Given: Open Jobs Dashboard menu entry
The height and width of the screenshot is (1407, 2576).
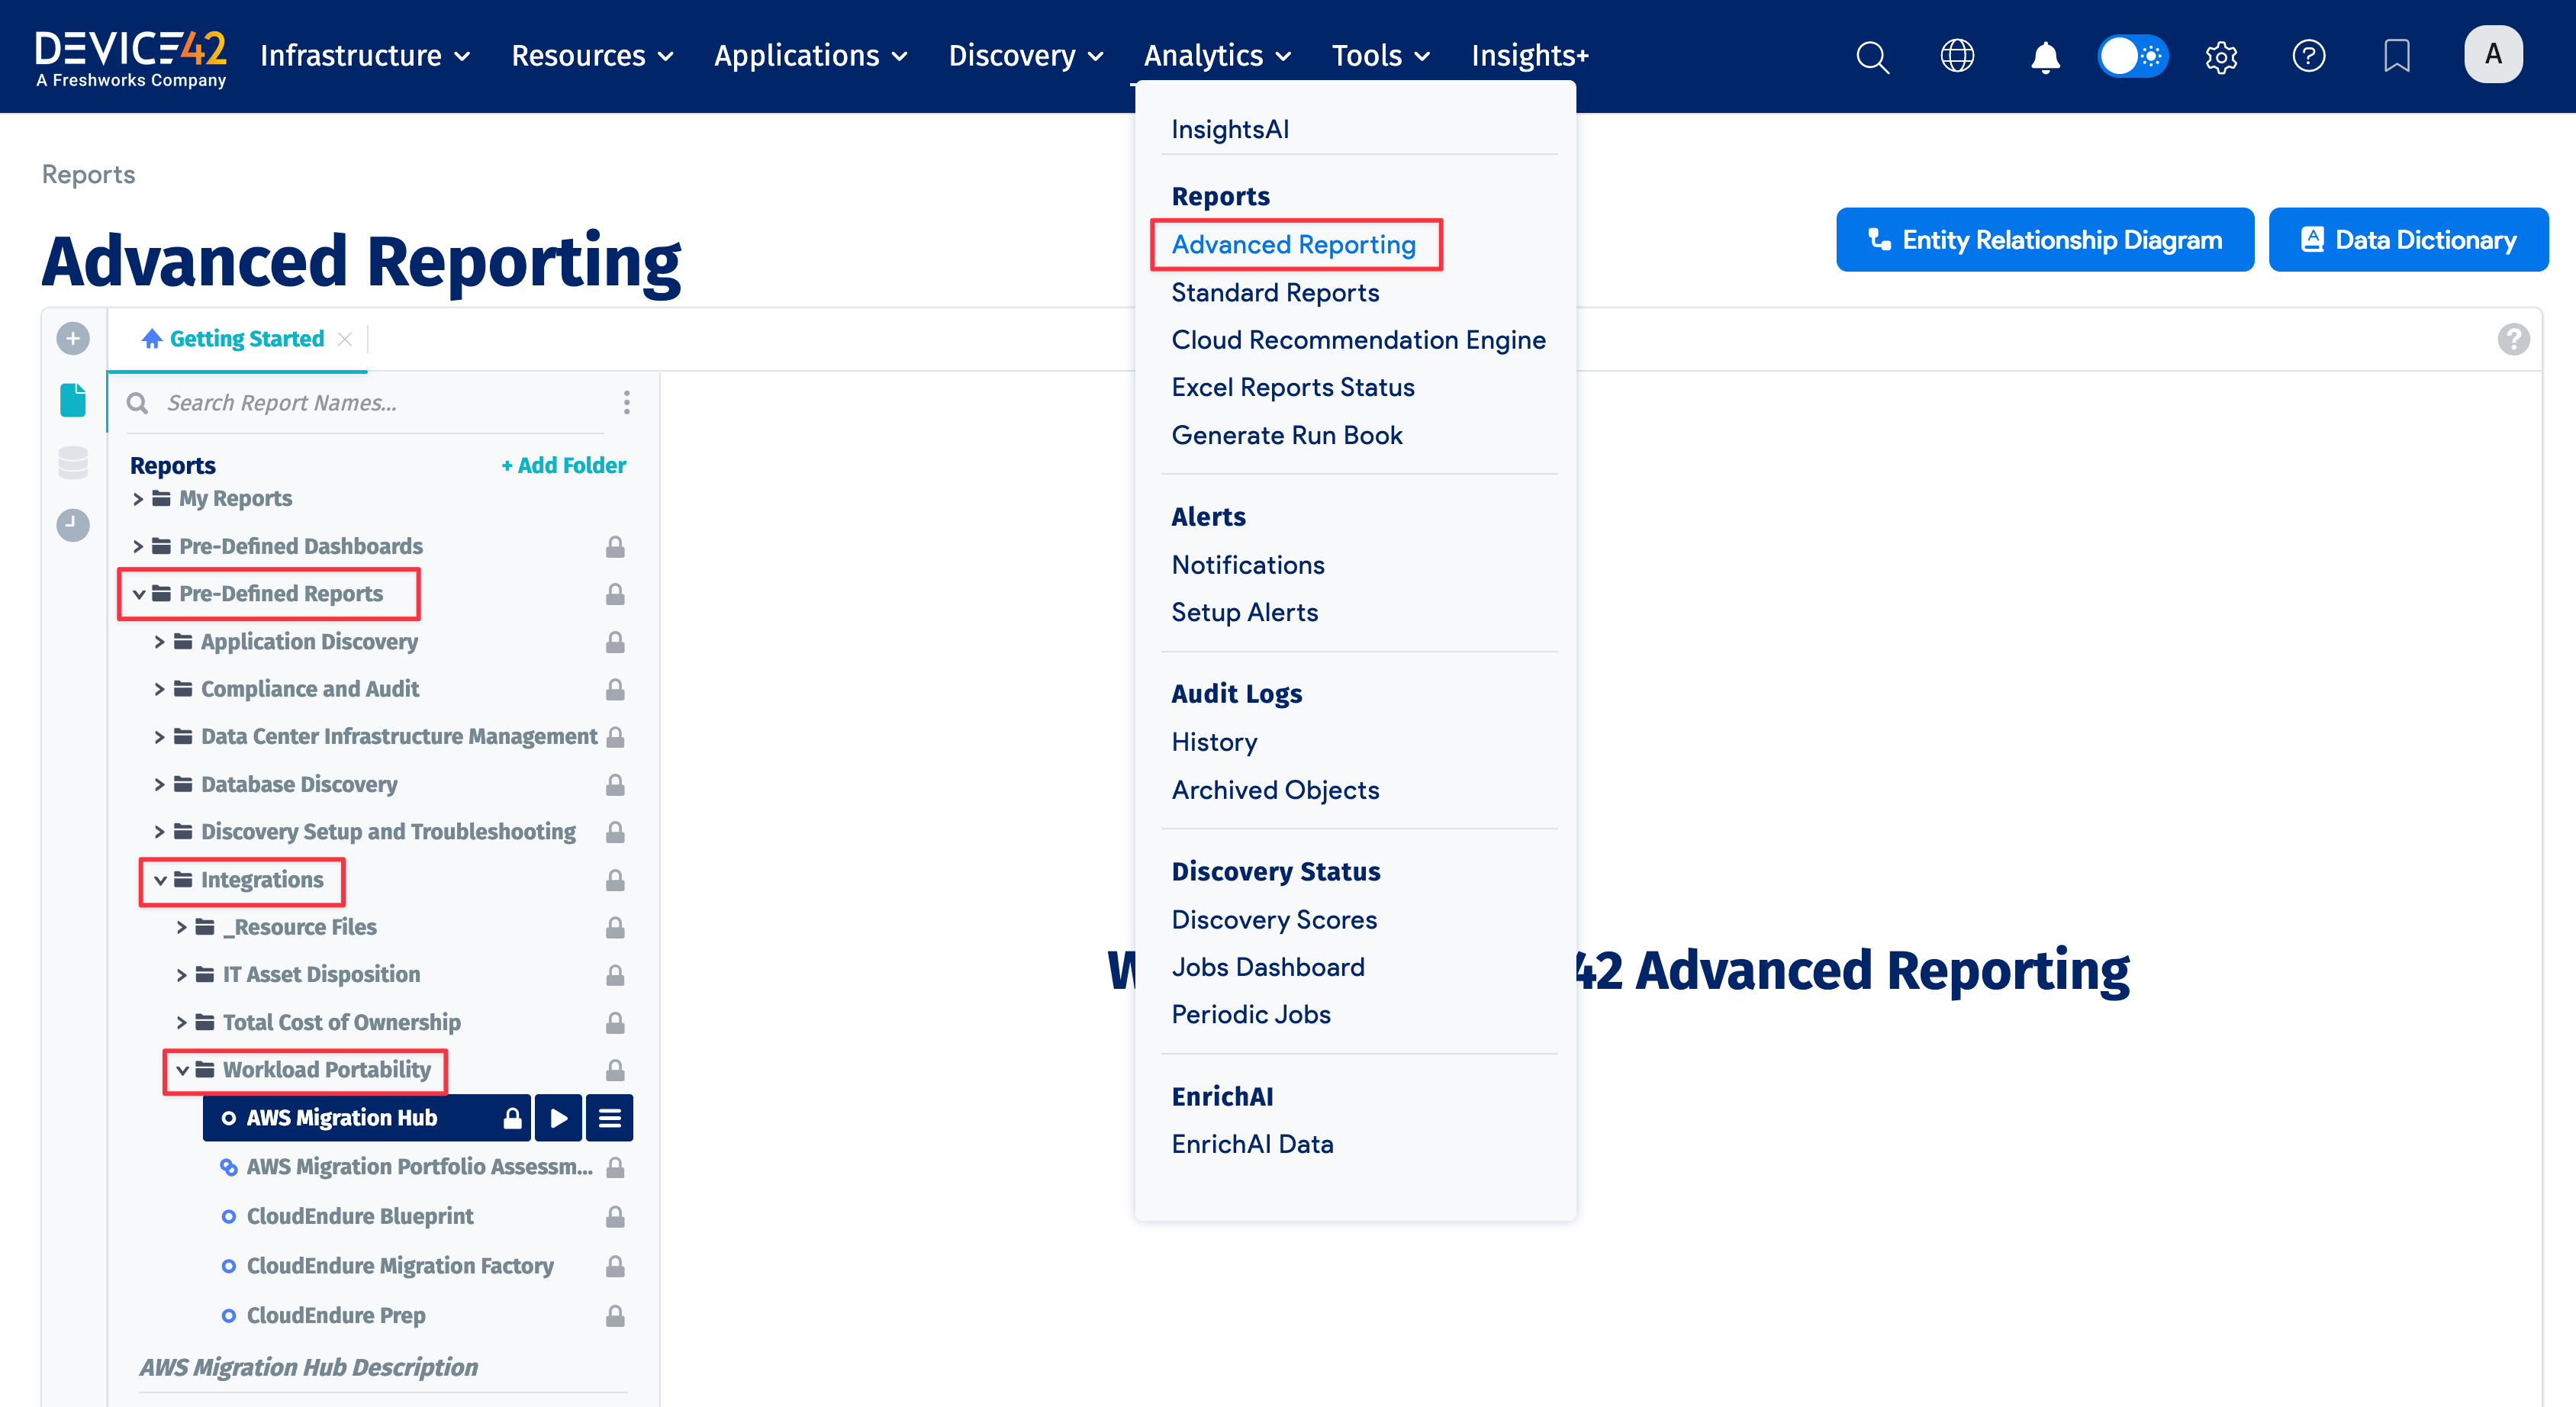Looking at the screenshot, I should tap(1268, 968).
